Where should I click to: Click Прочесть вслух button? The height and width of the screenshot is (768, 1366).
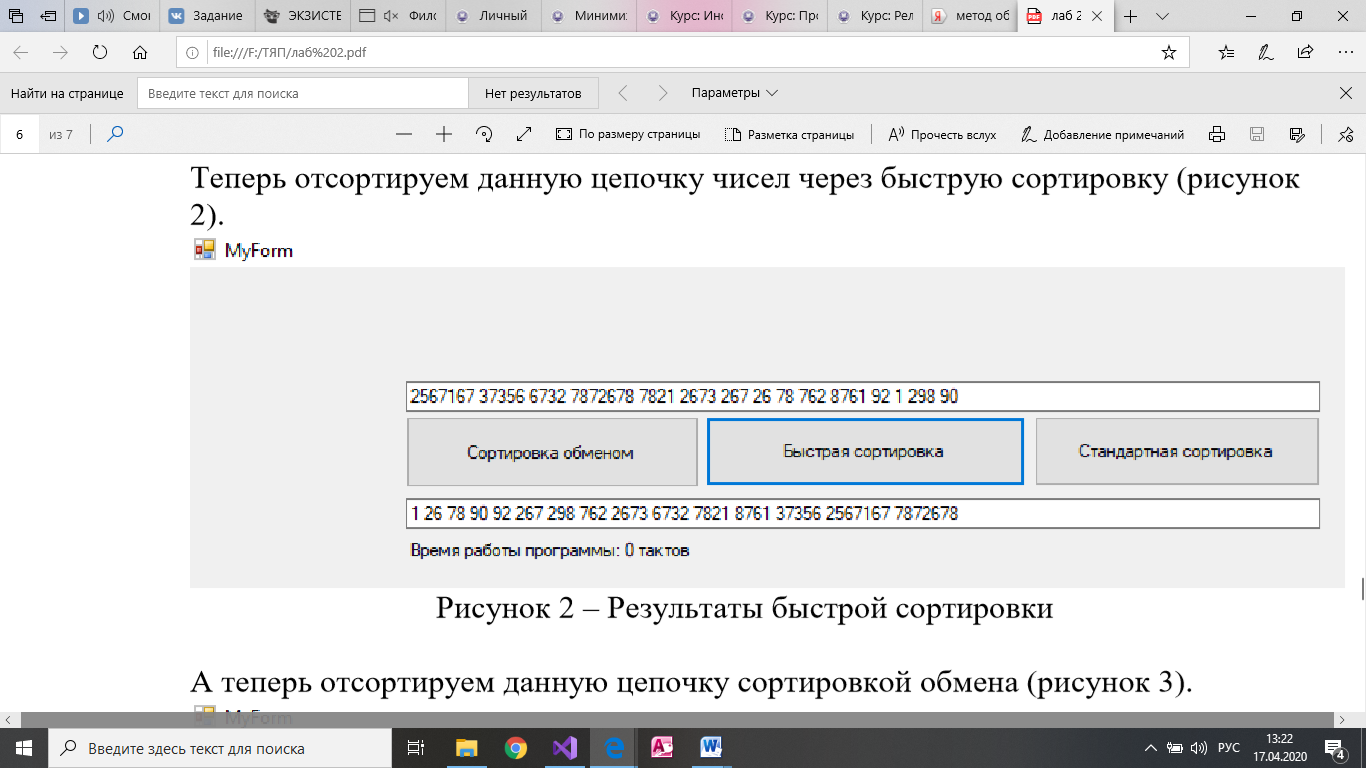coord(942,134)
